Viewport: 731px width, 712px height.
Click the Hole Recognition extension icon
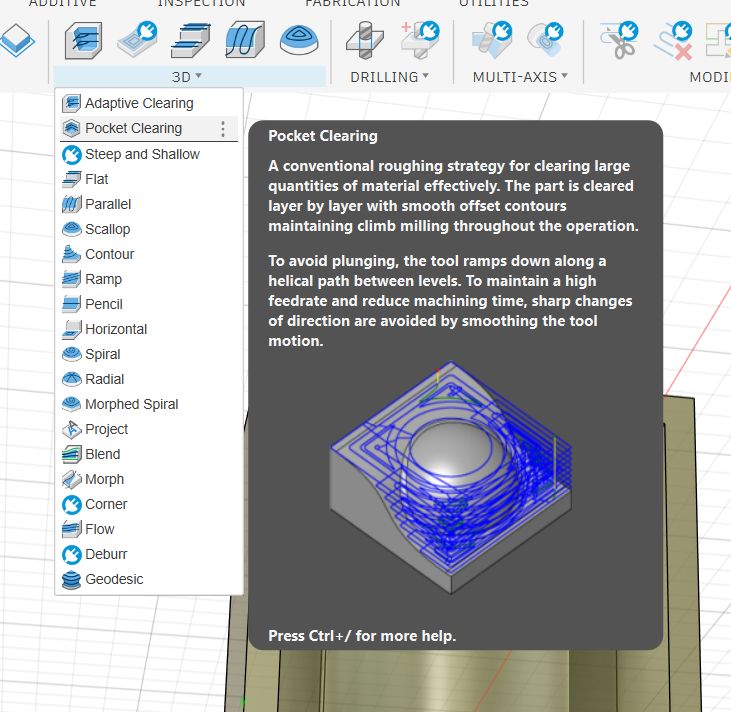pyautogui.click(x=420, y=40)
